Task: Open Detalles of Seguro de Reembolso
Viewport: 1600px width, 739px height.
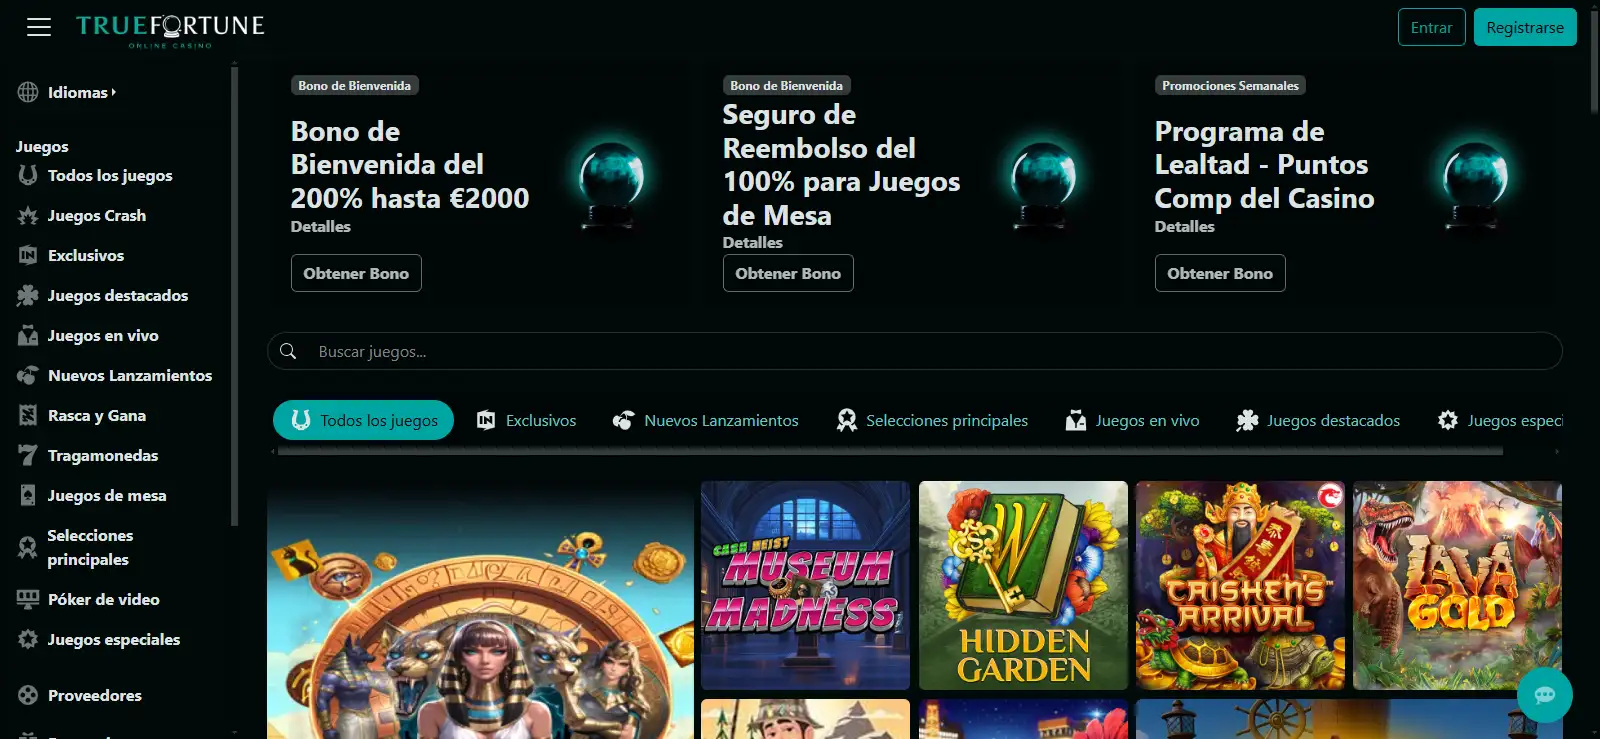Action: tap(753, 243)
